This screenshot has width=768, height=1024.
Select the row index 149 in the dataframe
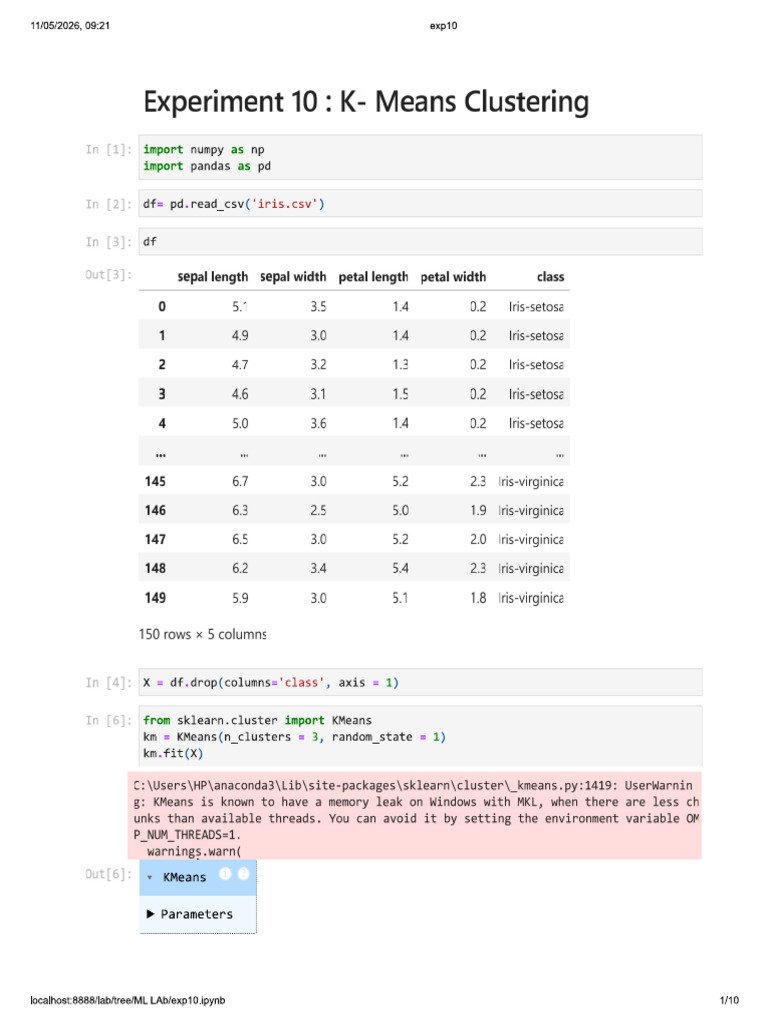155,598
